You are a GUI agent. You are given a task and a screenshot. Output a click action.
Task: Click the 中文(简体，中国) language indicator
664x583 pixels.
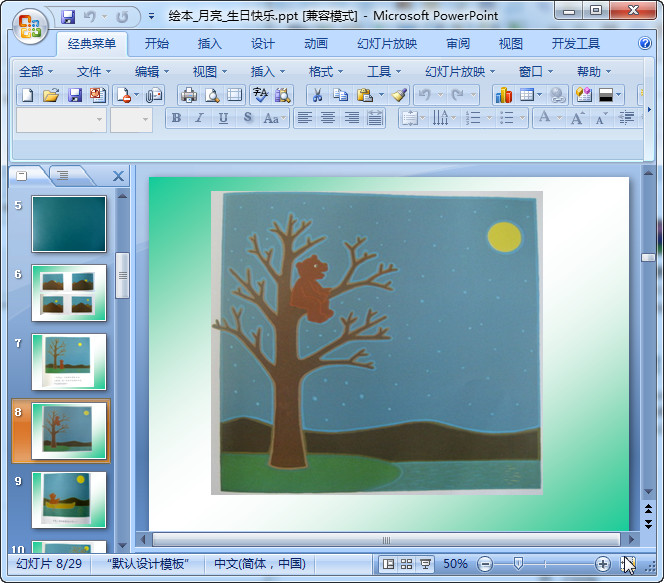tap(260, 564)
